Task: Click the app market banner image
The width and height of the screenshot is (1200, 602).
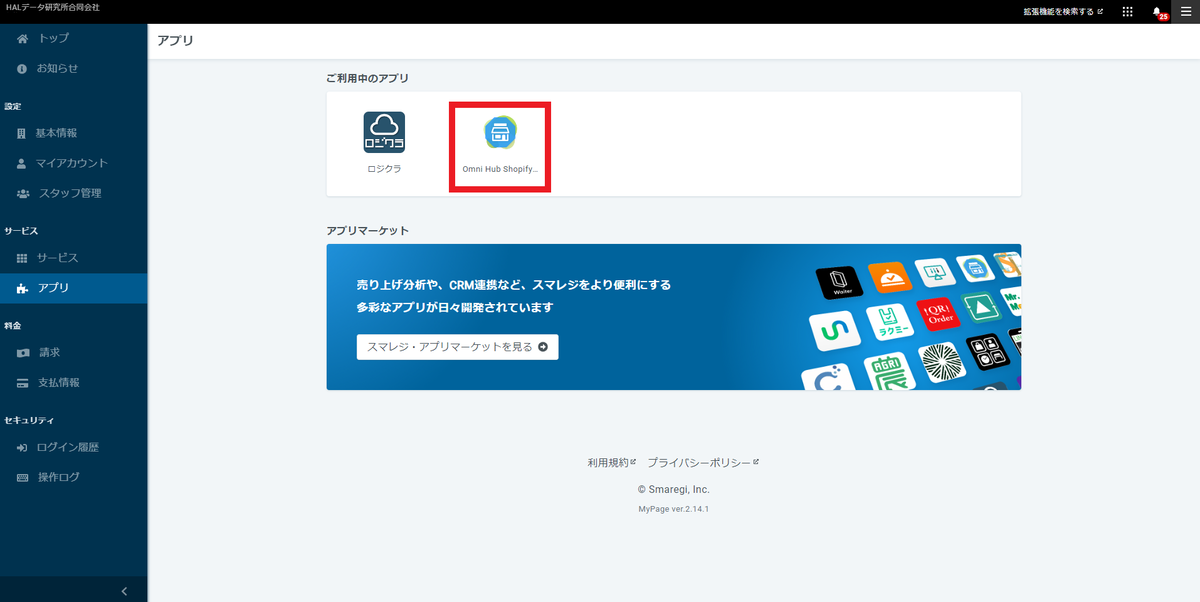Action: 674,317
